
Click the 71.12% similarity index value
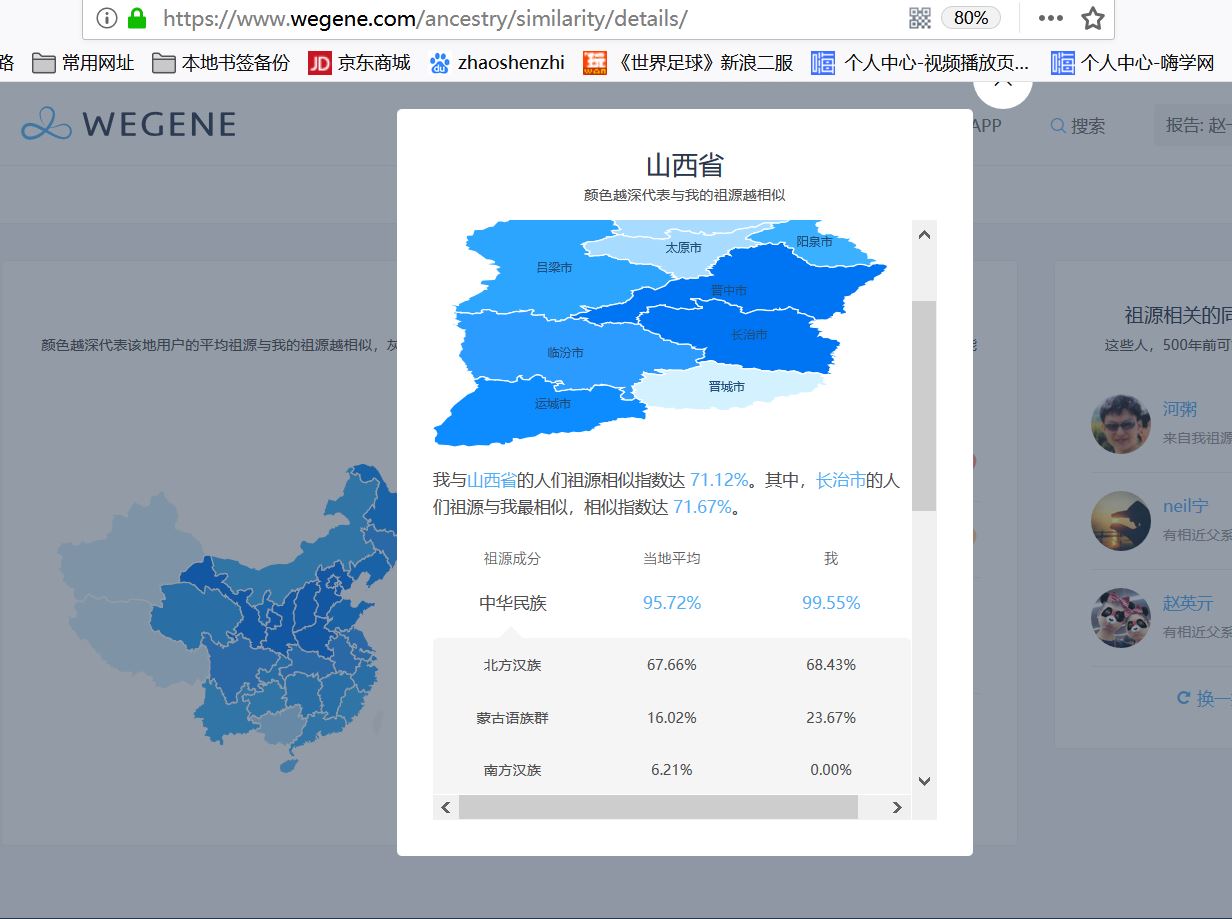coord(719,480)
